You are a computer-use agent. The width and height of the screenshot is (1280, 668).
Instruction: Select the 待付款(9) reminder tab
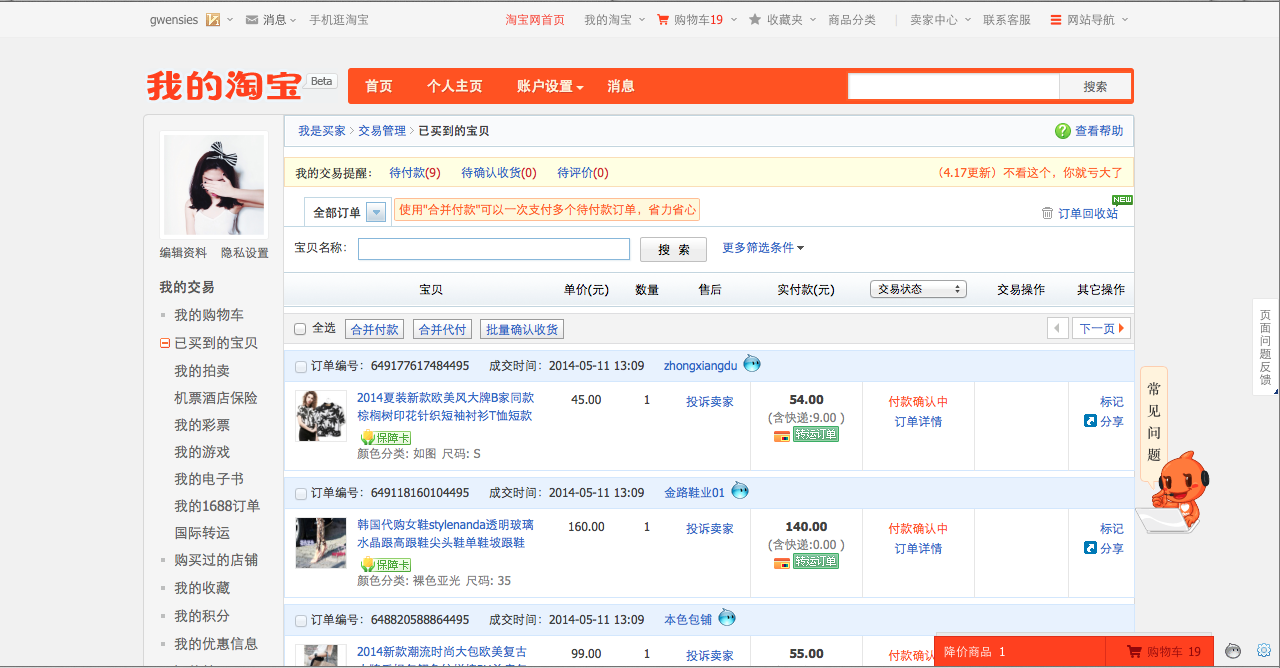click(x=415, y=173)
